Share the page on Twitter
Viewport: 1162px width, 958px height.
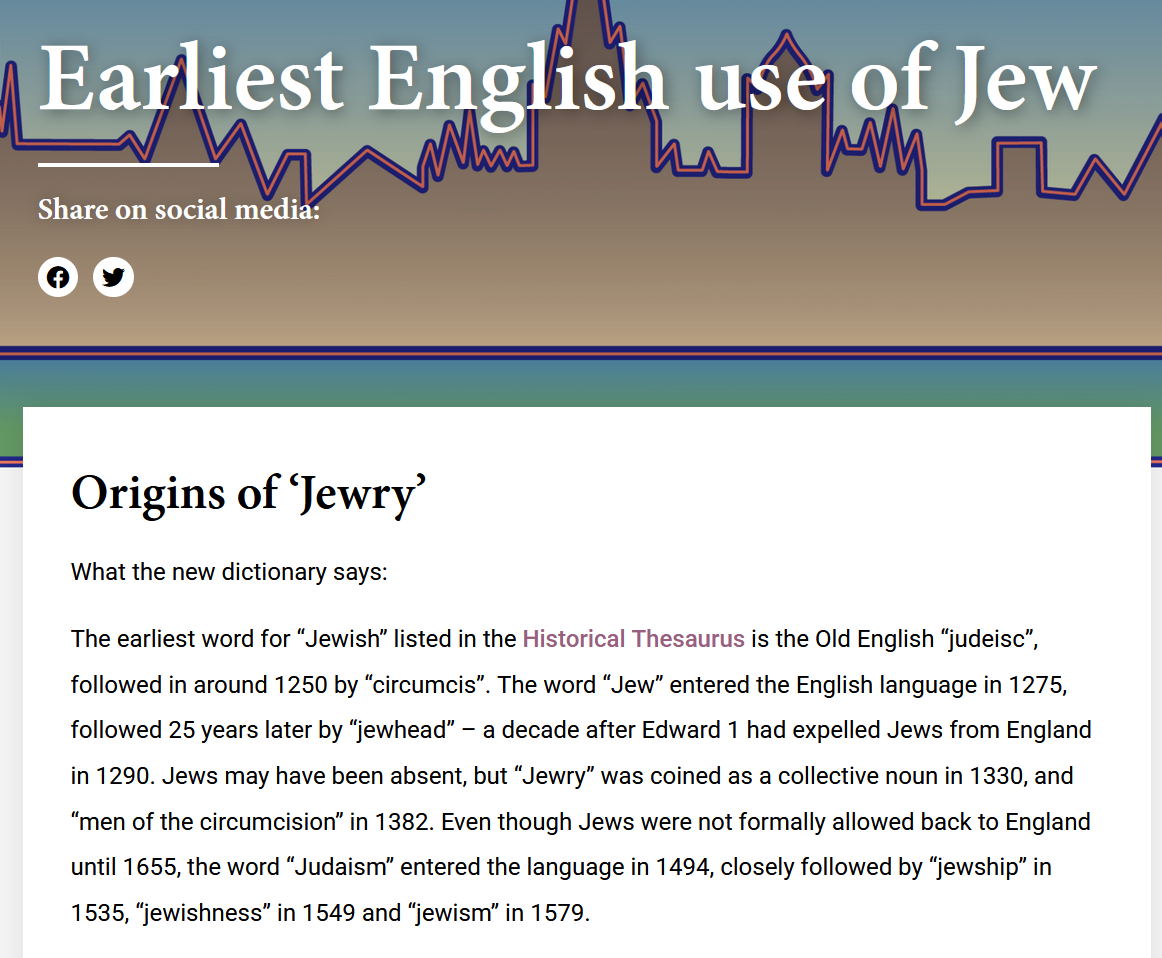(x=113, y=277)
